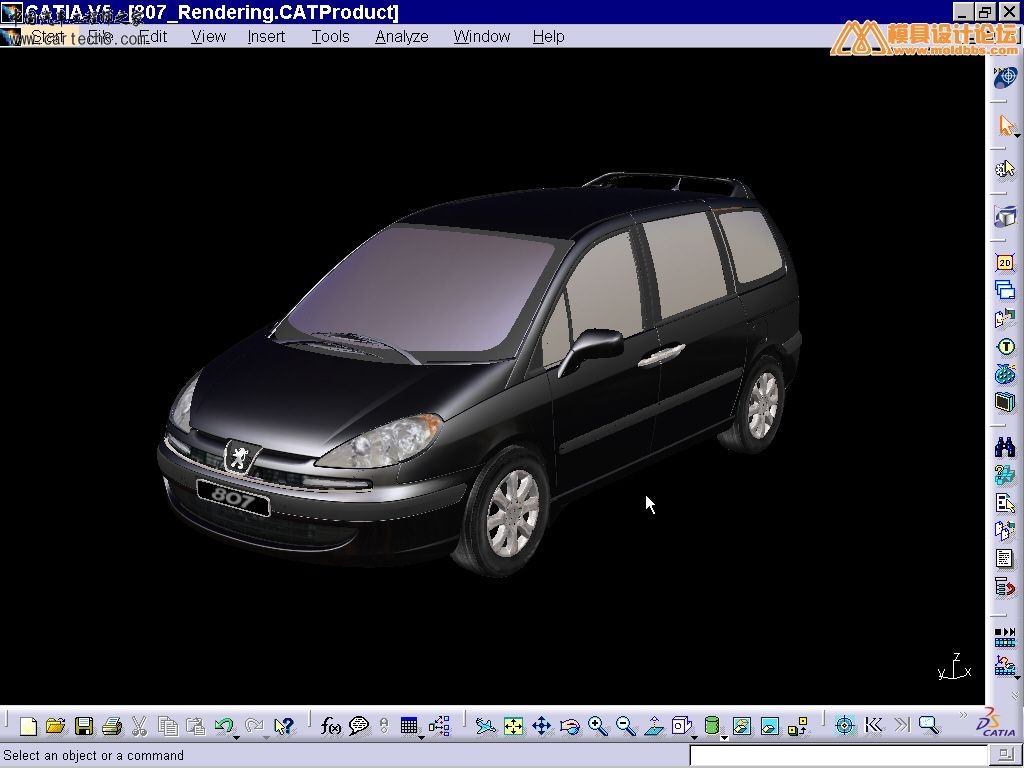Click the tree structure icon in bottom toolbar
Image resolution: width=1024 pixels, height=768 pixels.
440,726
